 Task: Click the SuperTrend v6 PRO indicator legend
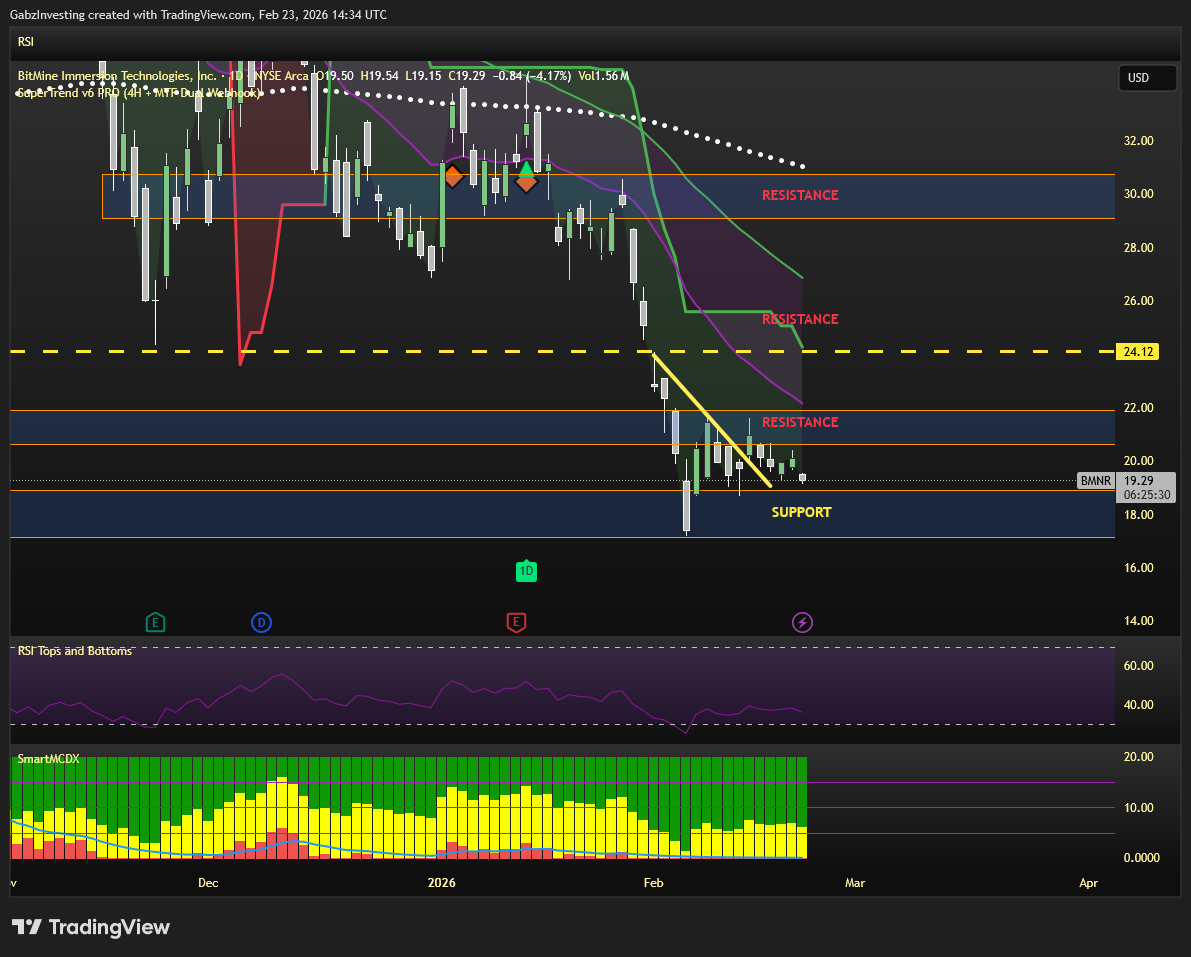pyautogui.click(x=139, y=93)
